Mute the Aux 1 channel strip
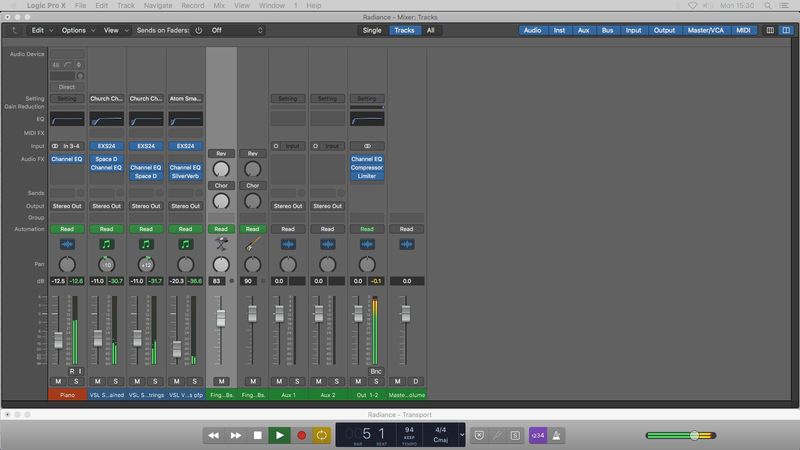 point(279,381)
